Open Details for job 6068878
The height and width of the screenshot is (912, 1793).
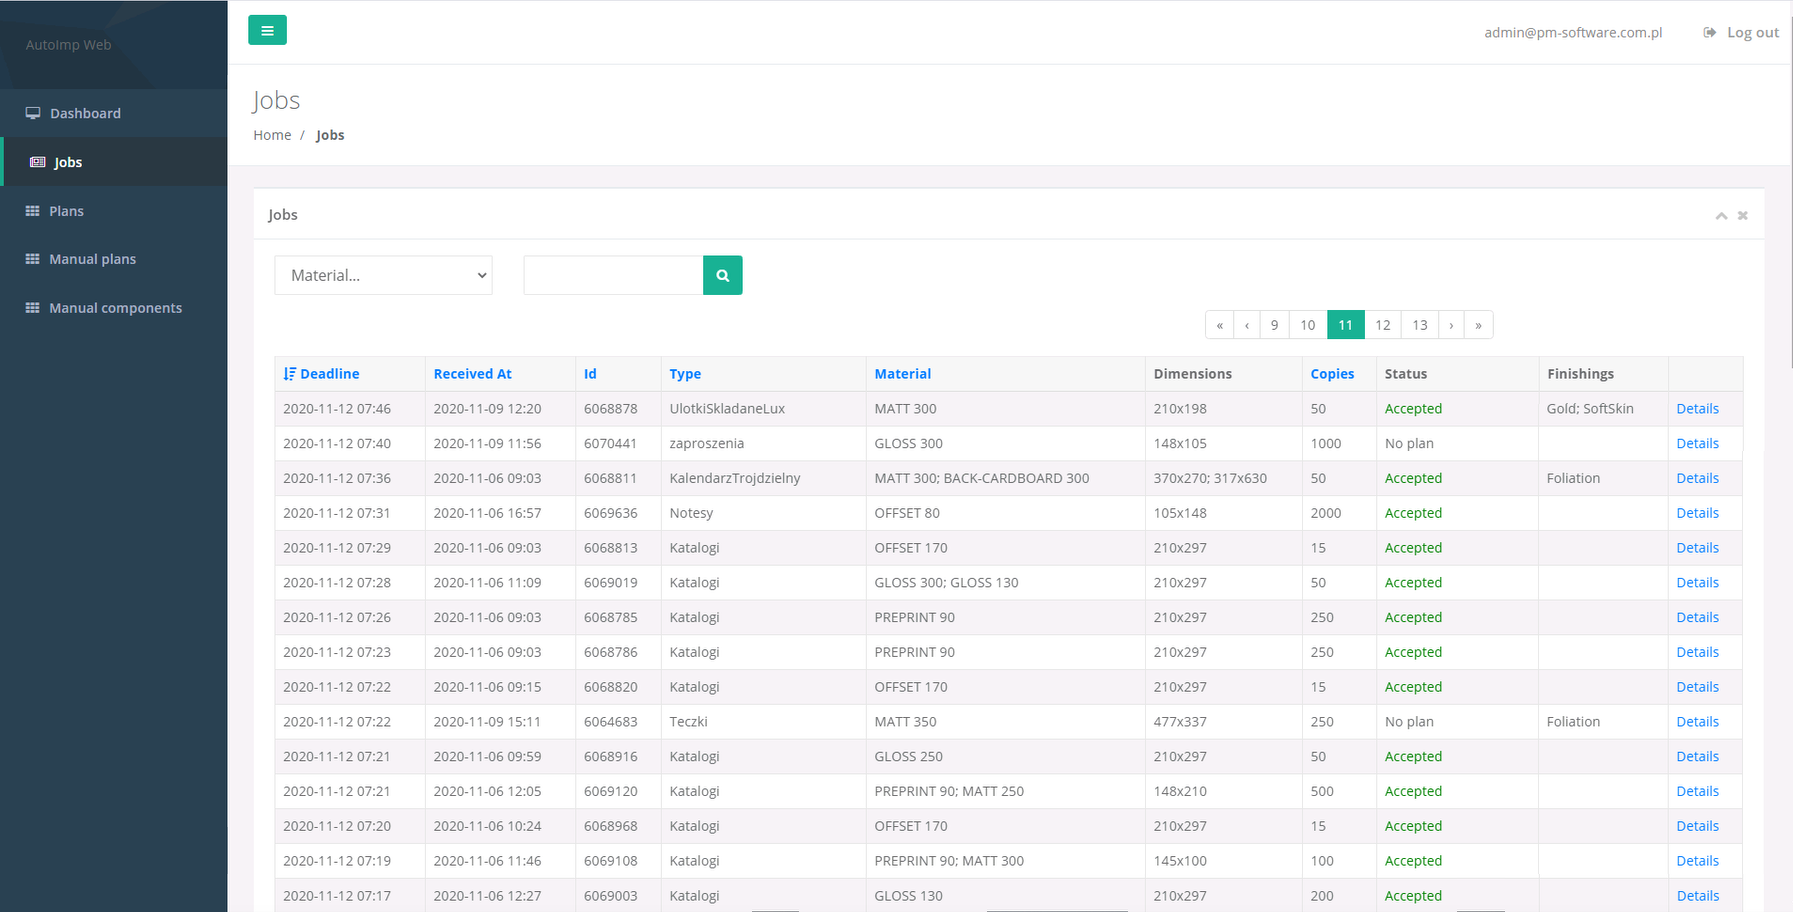[1697, 409]
